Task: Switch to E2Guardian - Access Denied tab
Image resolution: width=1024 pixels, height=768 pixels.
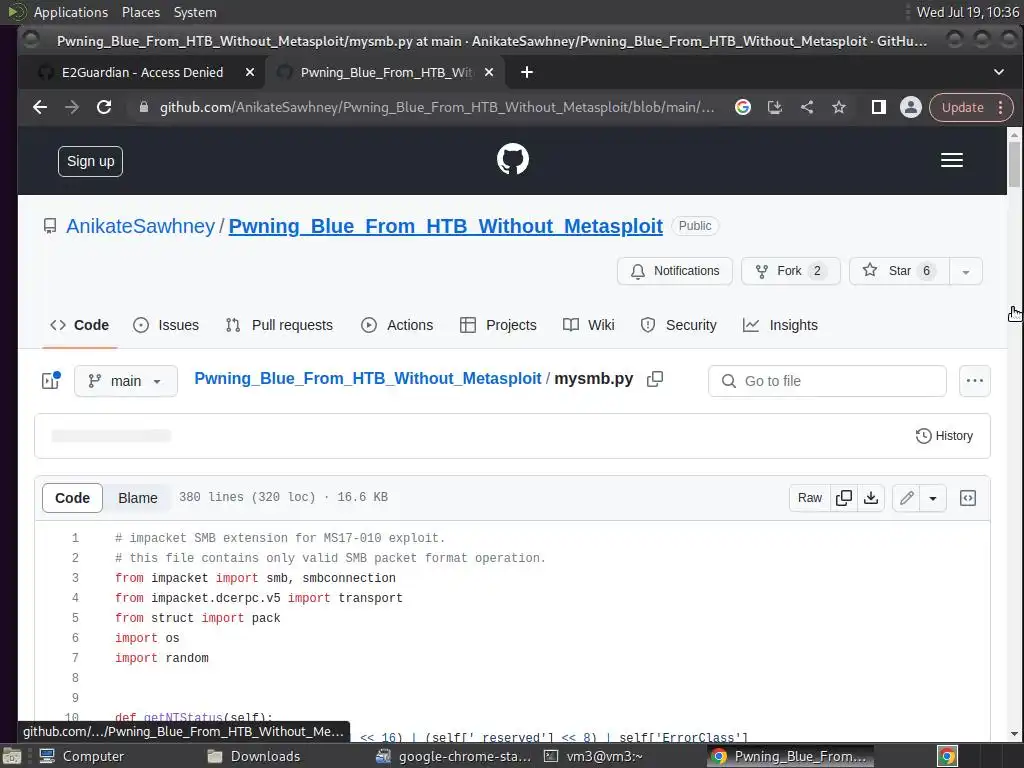Action: coord(142,72)
